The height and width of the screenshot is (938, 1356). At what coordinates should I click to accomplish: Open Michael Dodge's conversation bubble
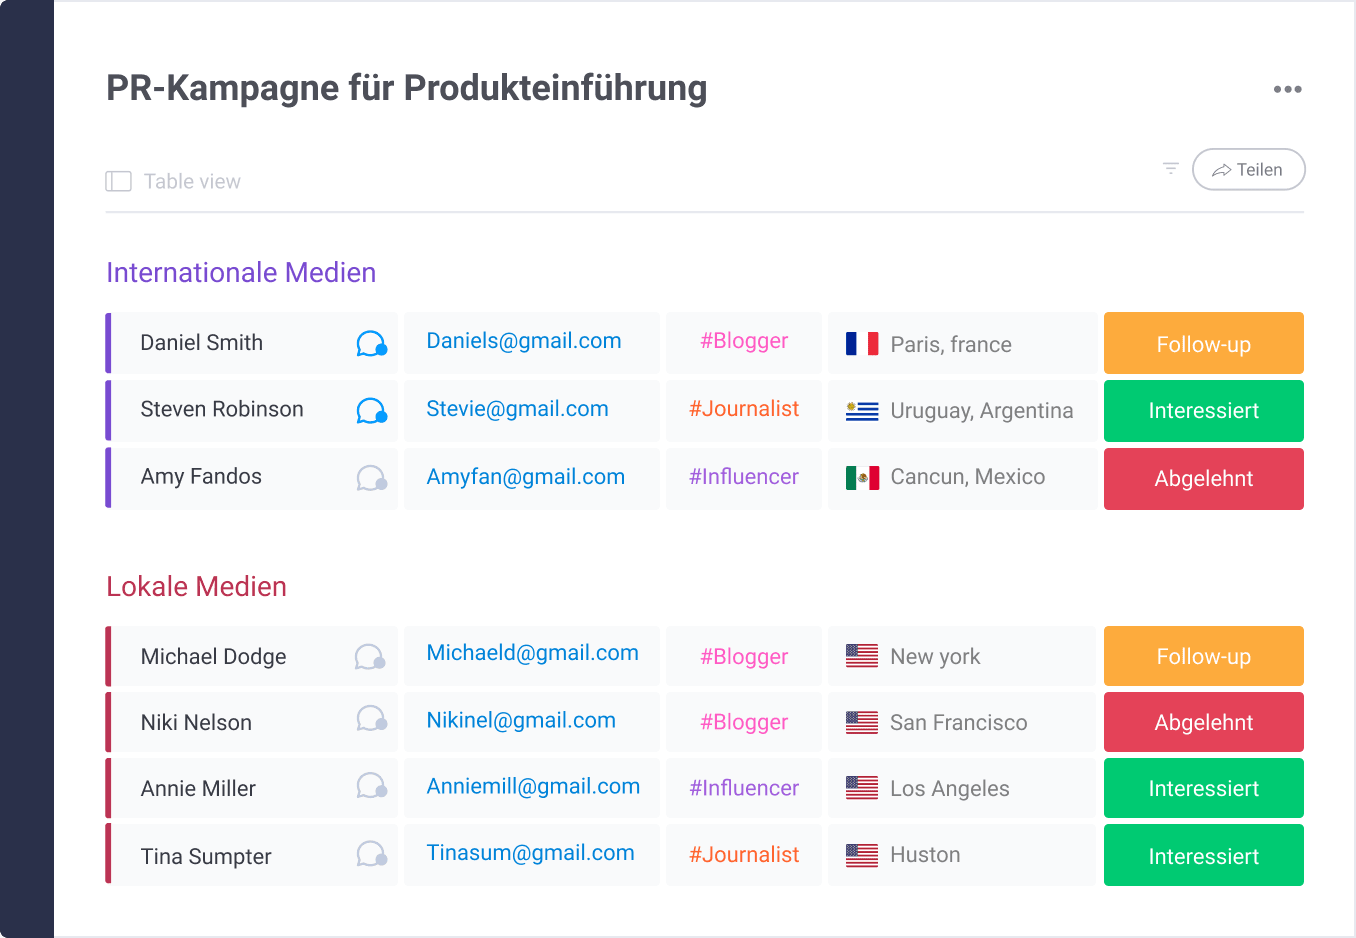click(x=370, y=656)
